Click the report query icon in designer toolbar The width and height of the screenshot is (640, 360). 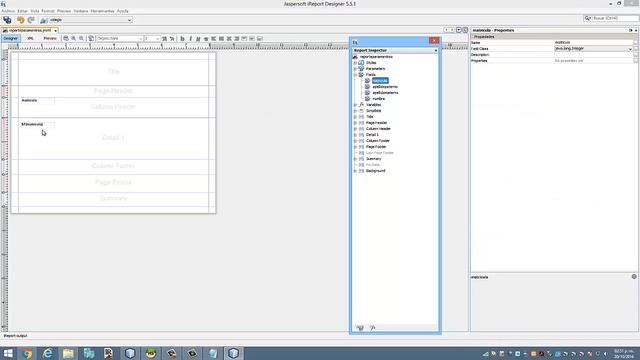tap(66, 38)
